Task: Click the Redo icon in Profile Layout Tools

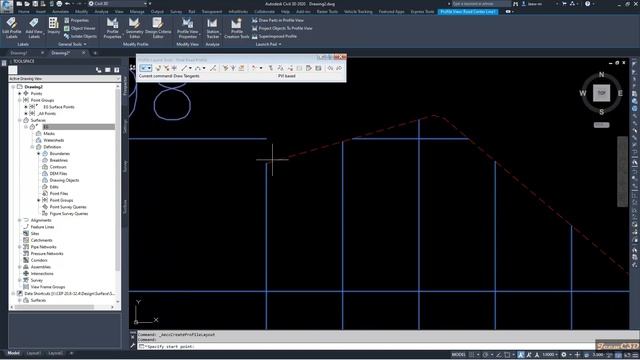Action: [x=339, y=68]
